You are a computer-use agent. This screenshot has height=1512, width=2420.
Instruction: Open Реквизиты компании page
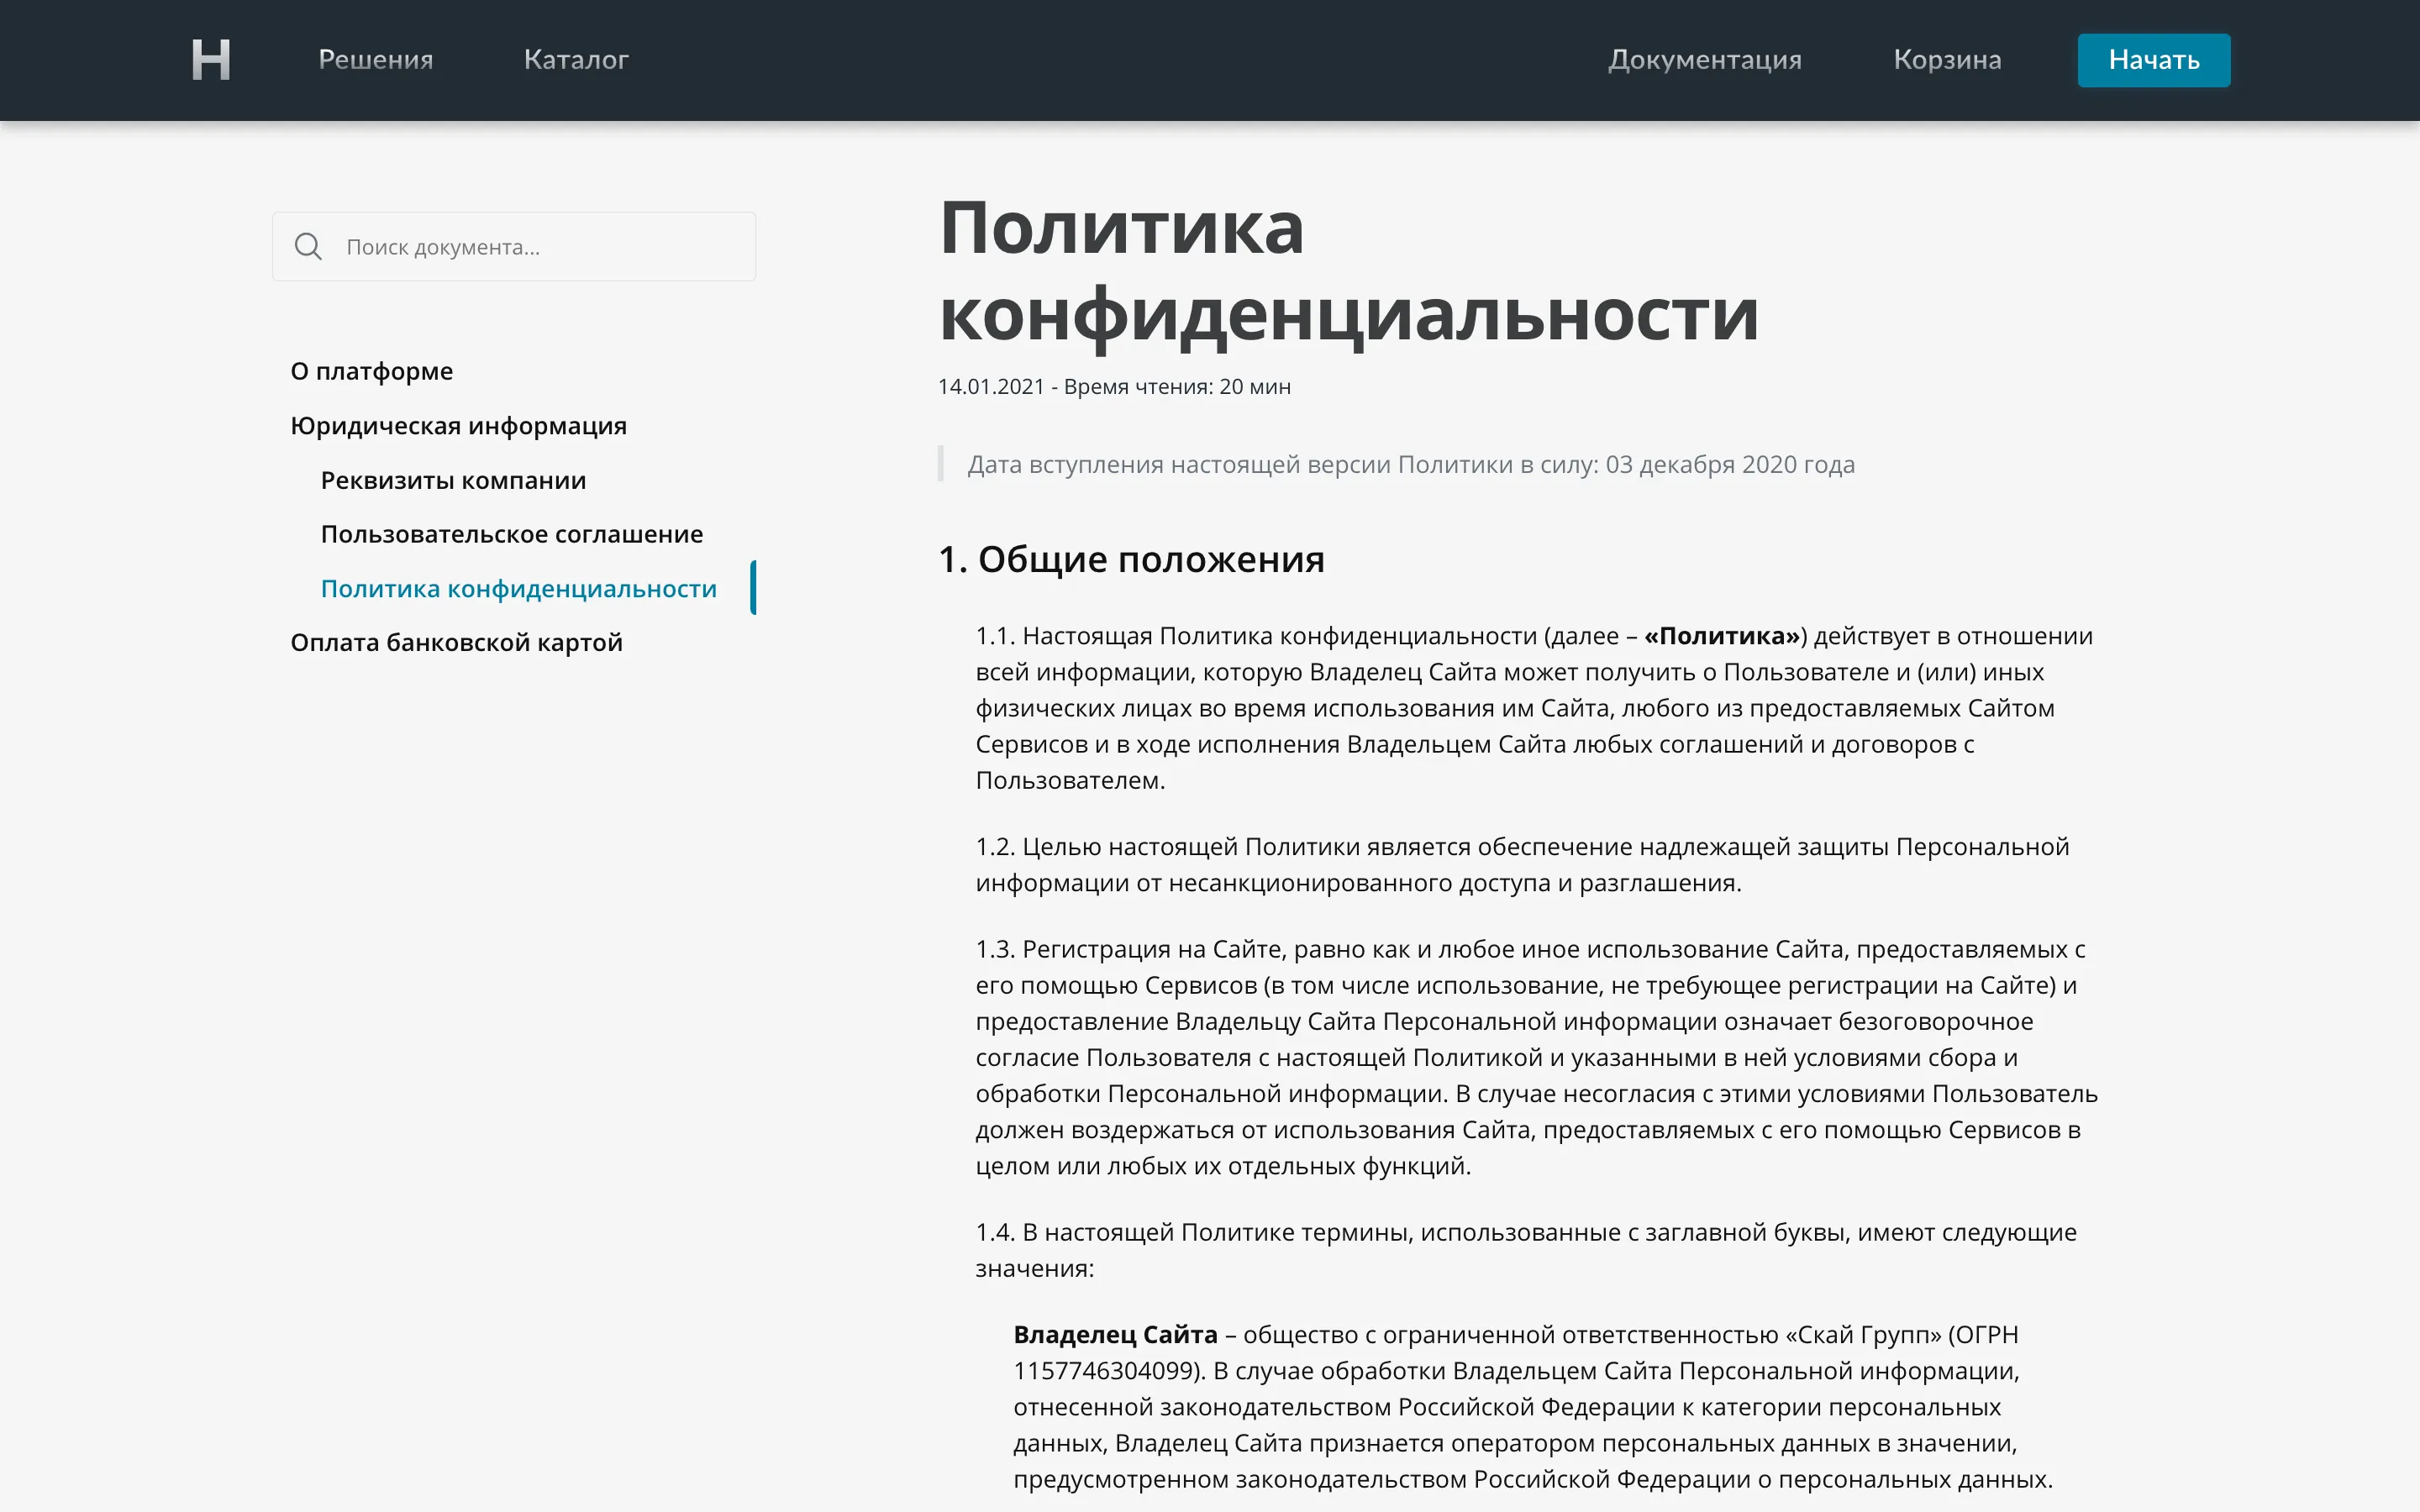[x=453, y=480]
